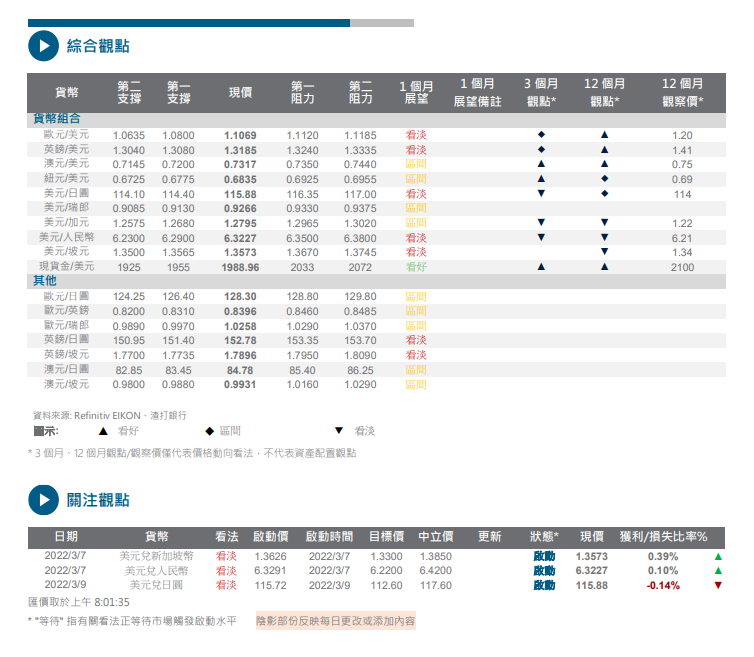Click the 12-month up triangle in 澳元/美元 row

coord(604,164)
